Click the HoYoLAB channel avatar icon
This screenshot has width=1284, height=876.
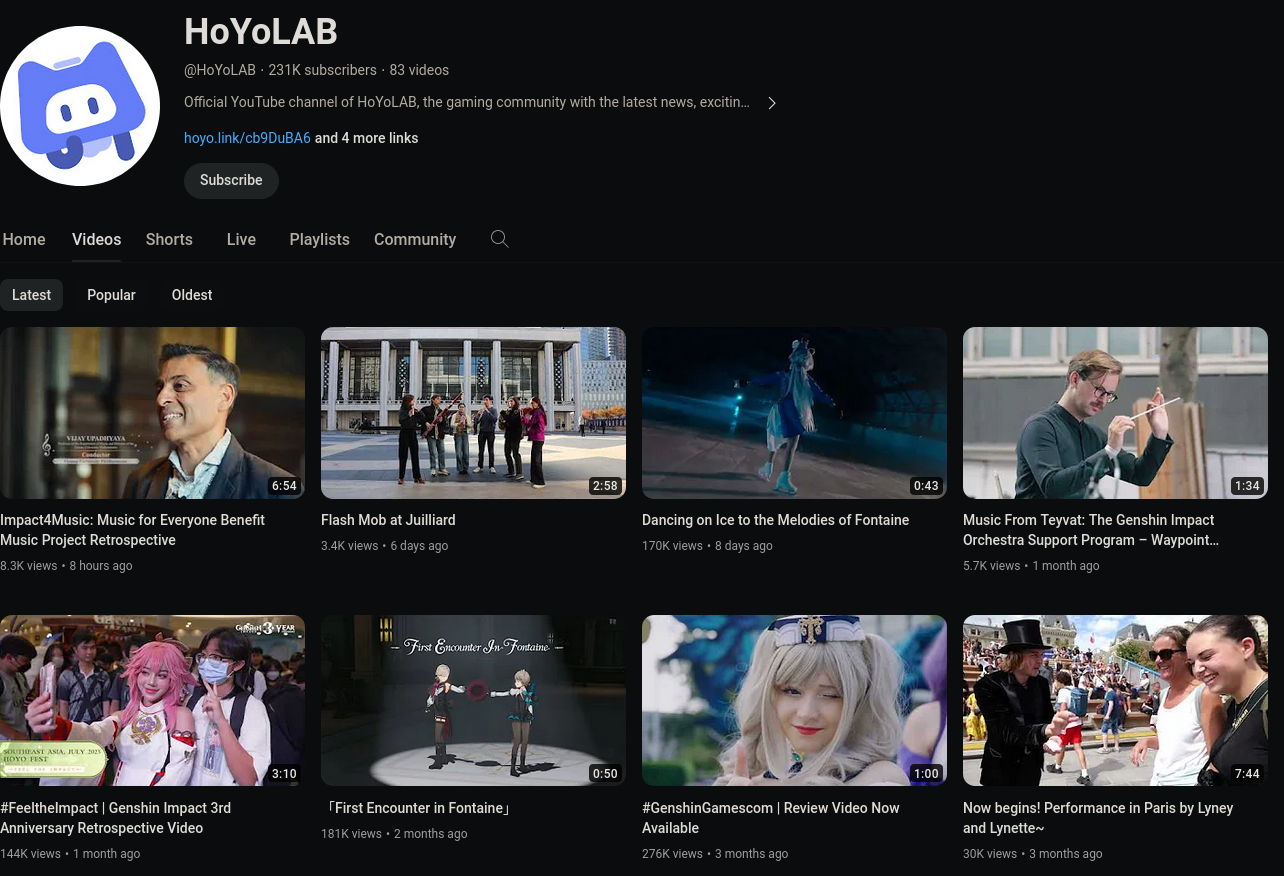(x=80, y=106)
